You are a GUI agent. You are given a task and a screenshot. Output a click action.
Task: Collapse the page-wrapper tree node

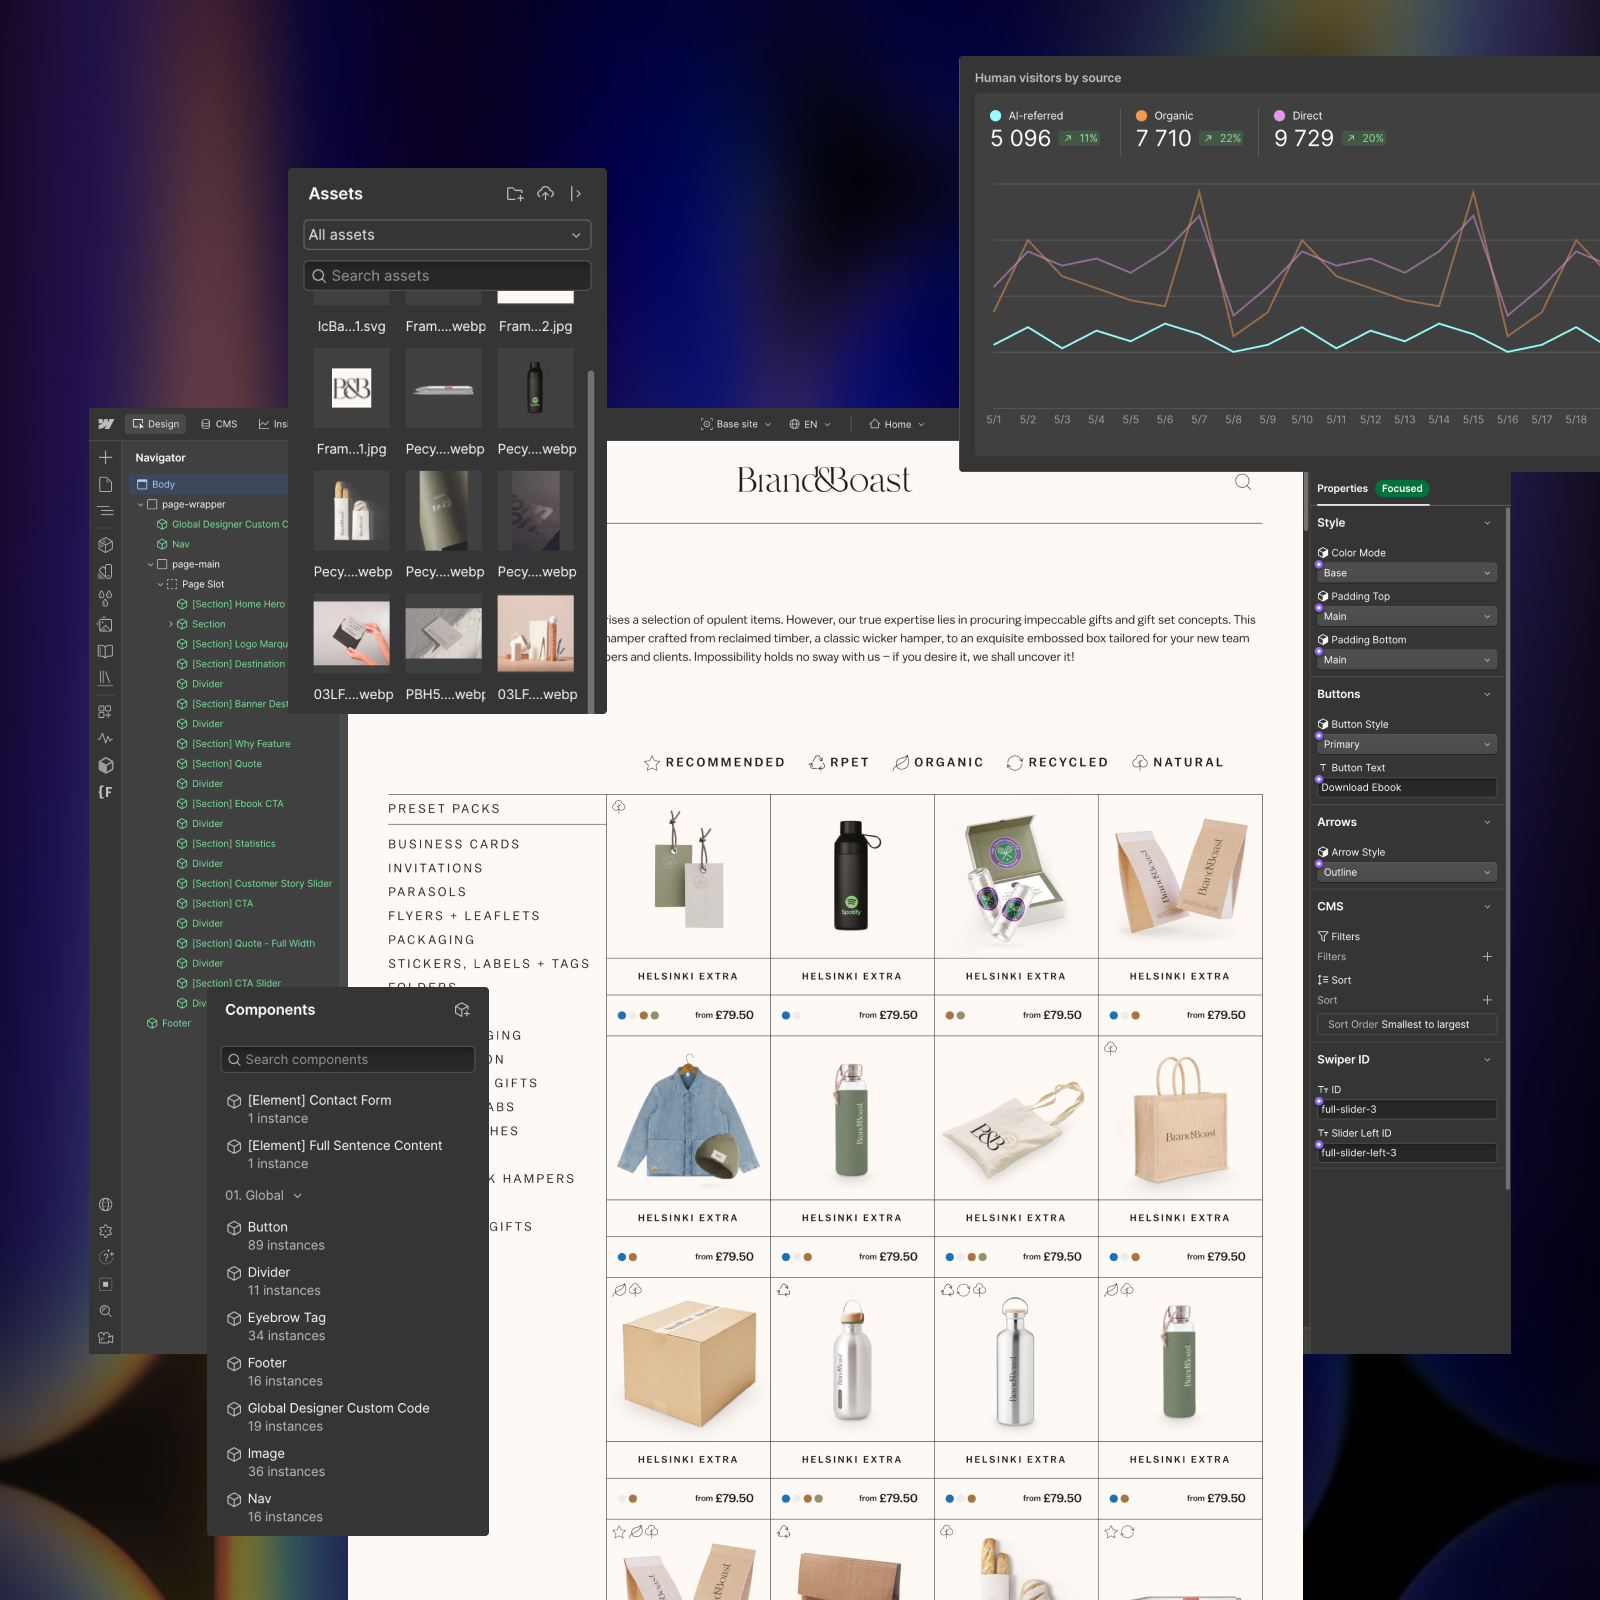pyautogui.click(x=140, y=505)
